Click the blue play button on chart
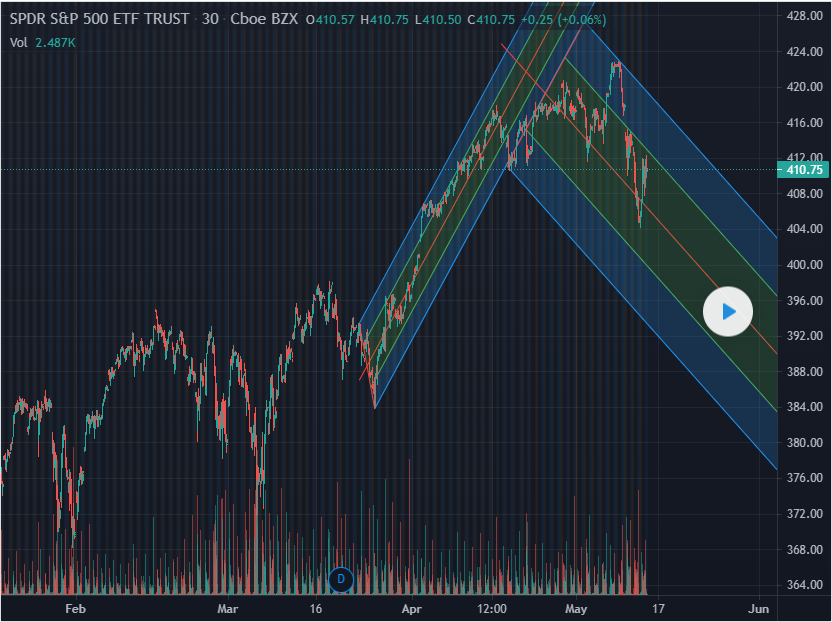 click(728, 312)
